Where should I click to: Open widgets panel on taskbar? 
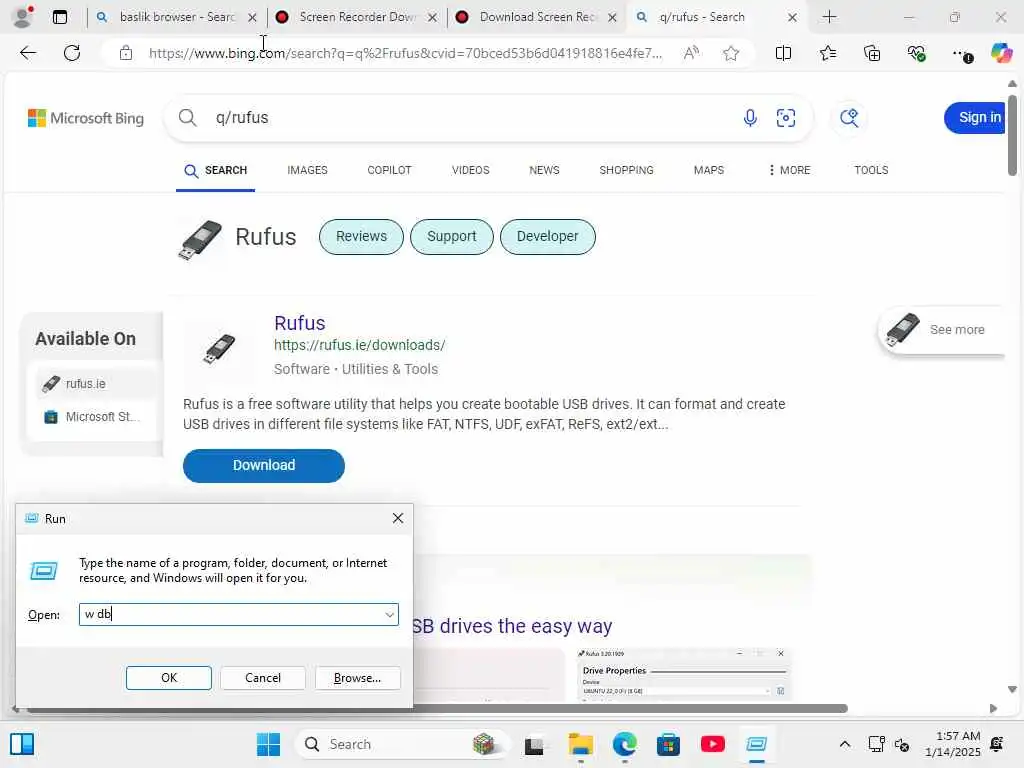(x=22, y=744)
